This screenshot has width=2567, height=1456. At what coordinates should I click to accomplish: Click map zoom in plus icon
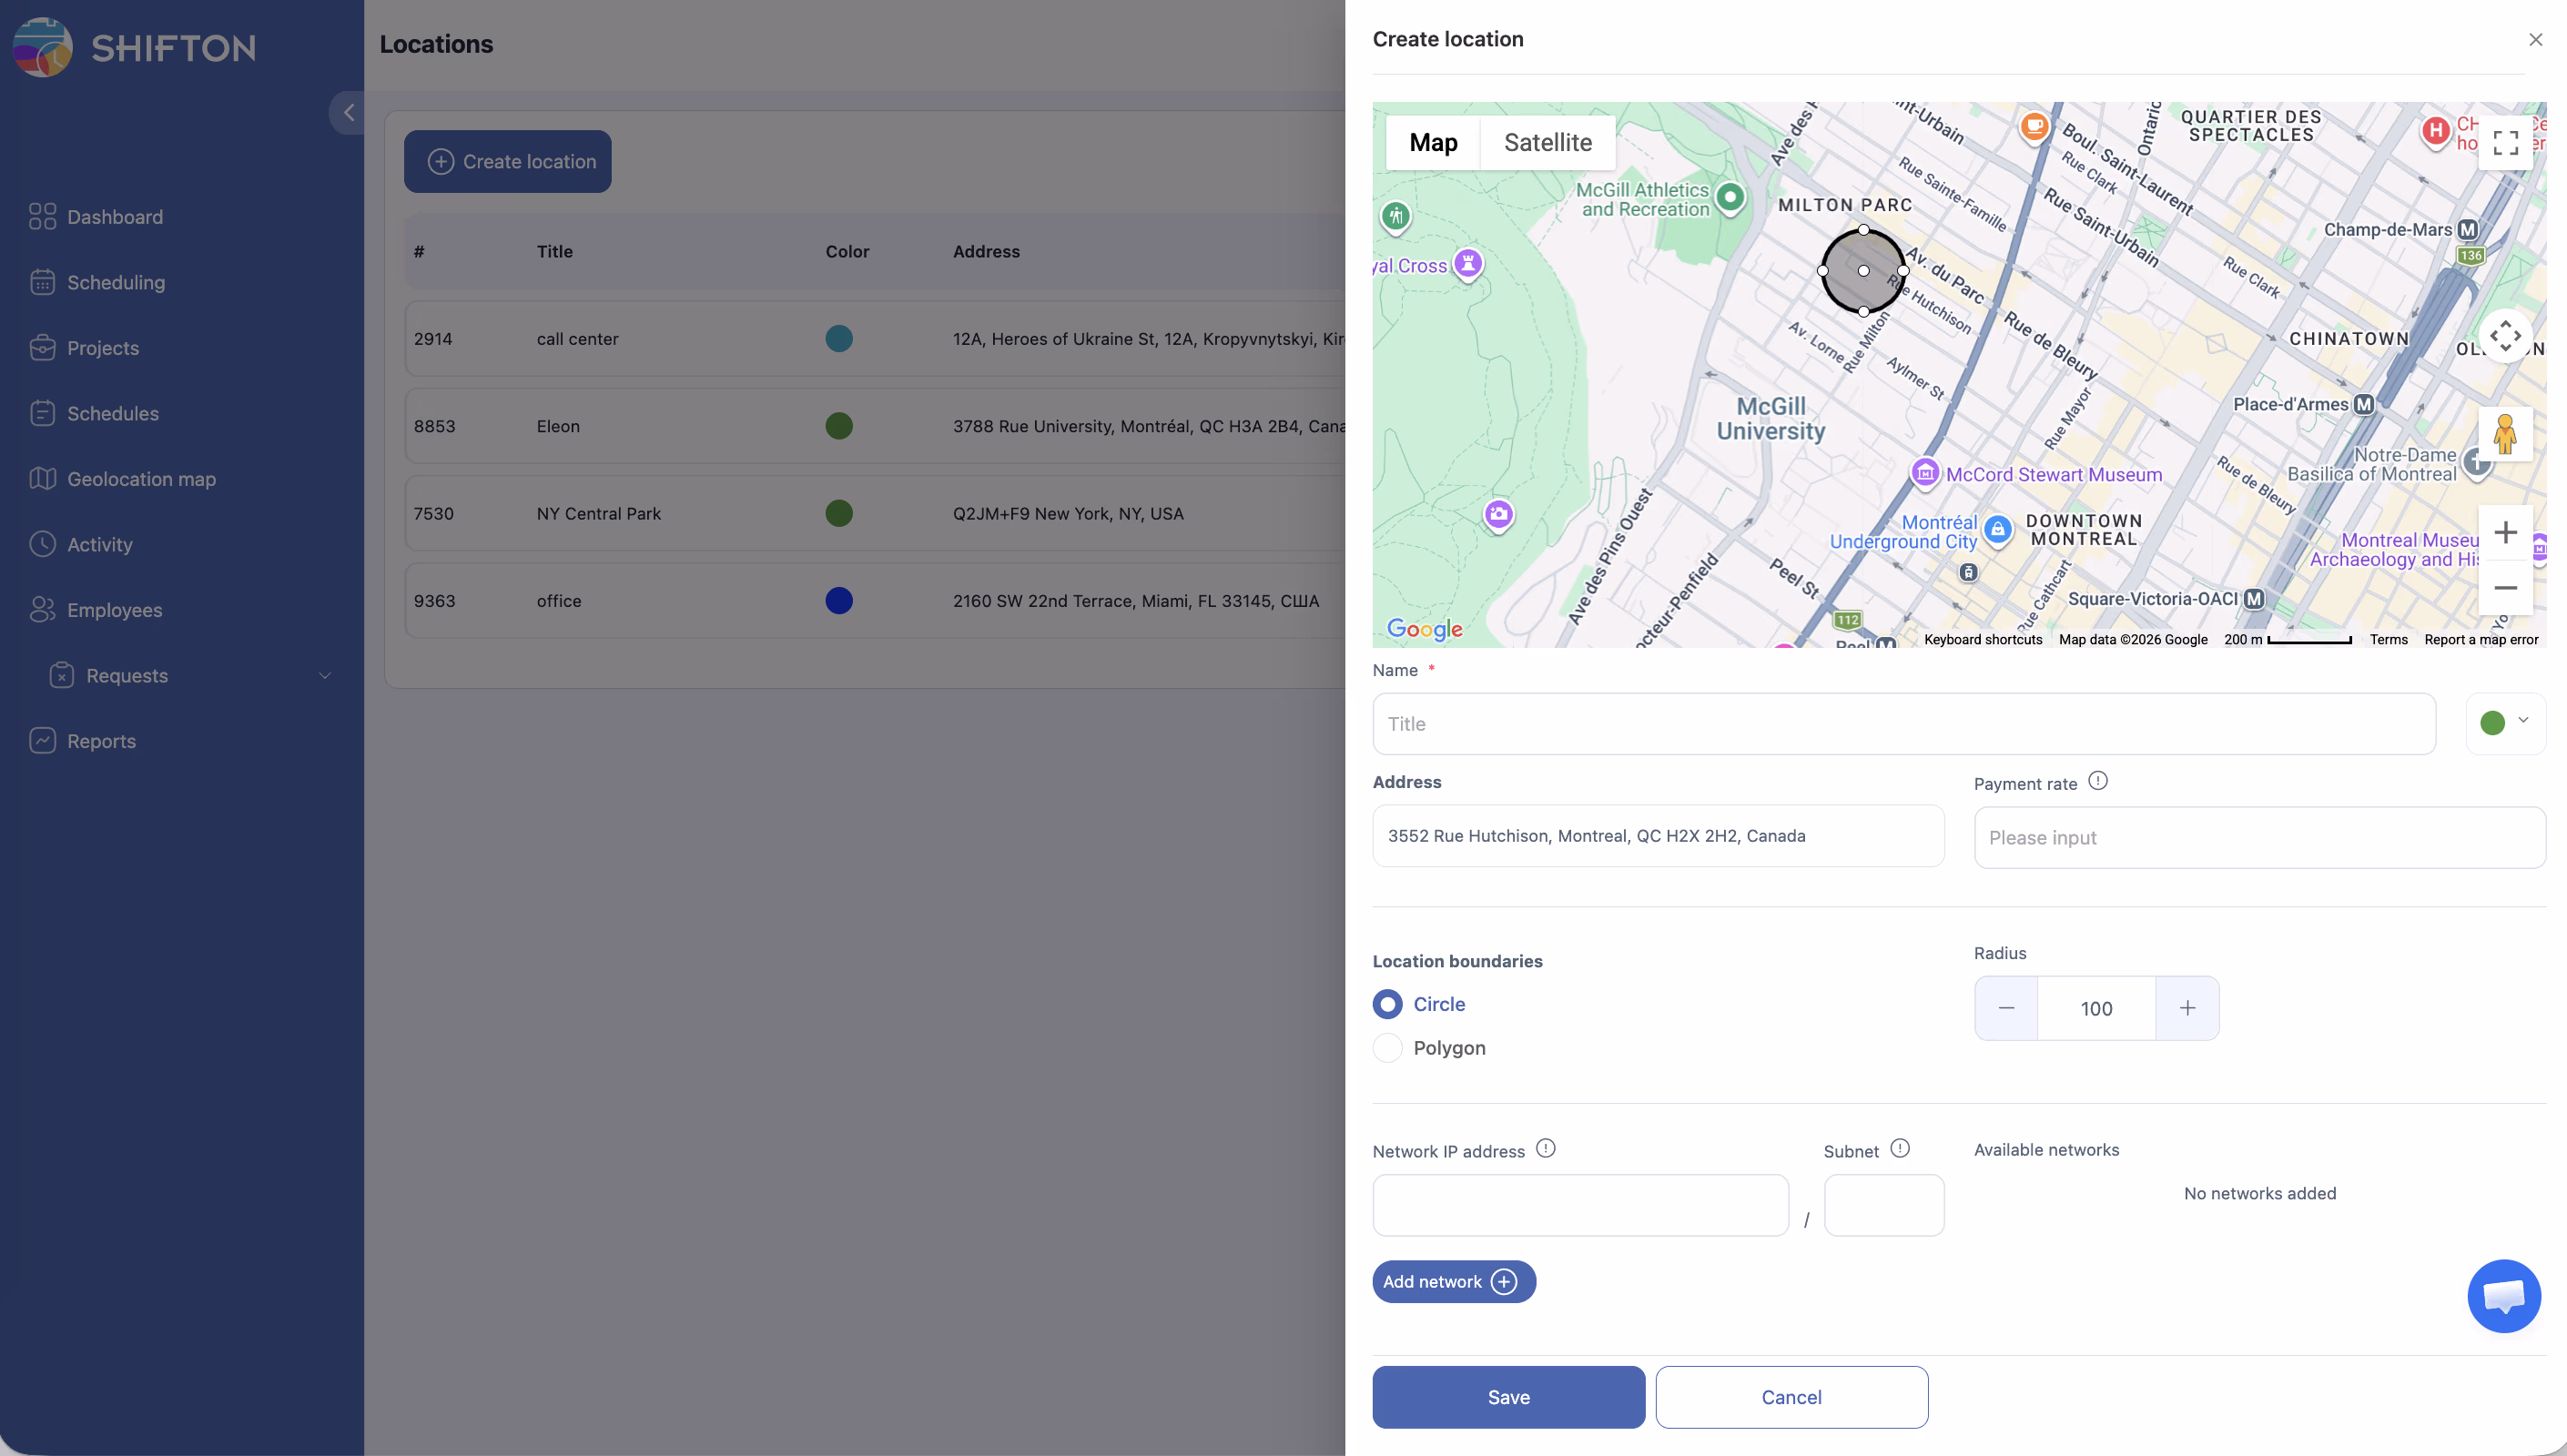click(2505, 532)
